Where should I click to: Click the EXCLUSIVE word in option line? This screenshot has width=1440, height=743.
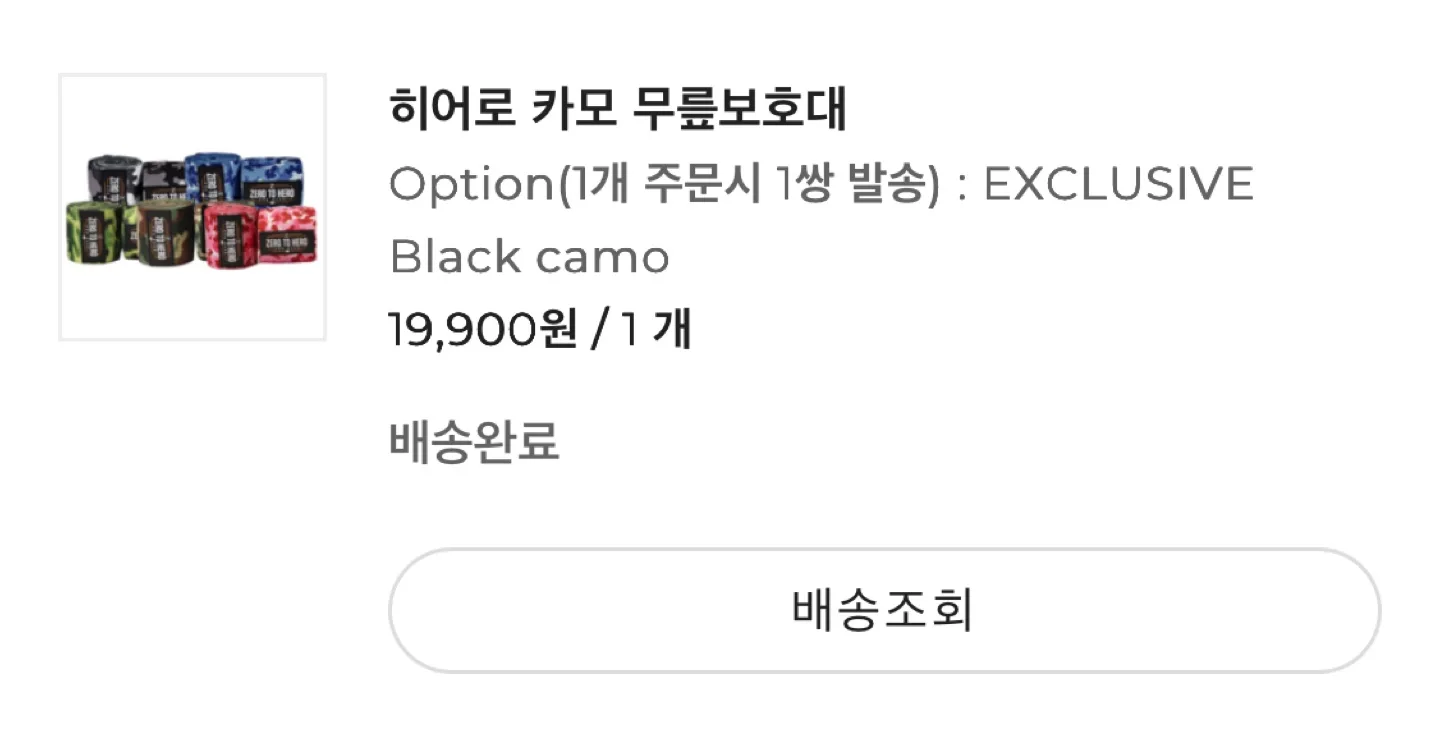(x=1118, y=184)
